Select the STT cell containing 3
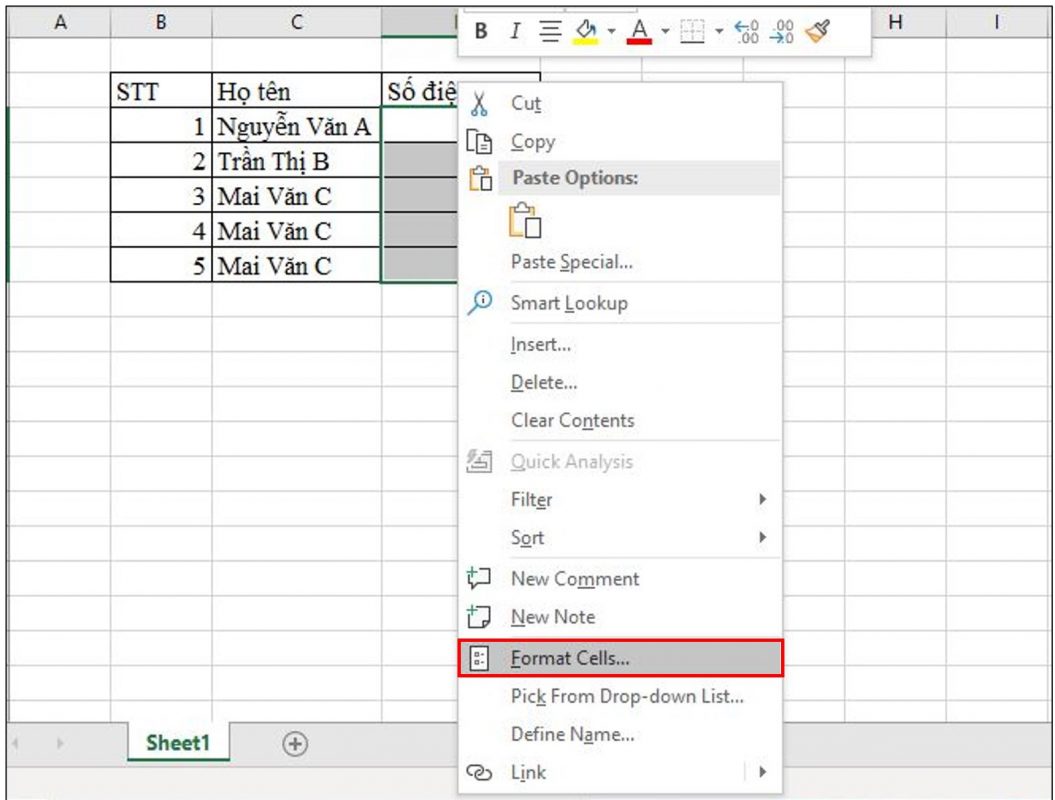1055x800 pixels. coord(161,195)
